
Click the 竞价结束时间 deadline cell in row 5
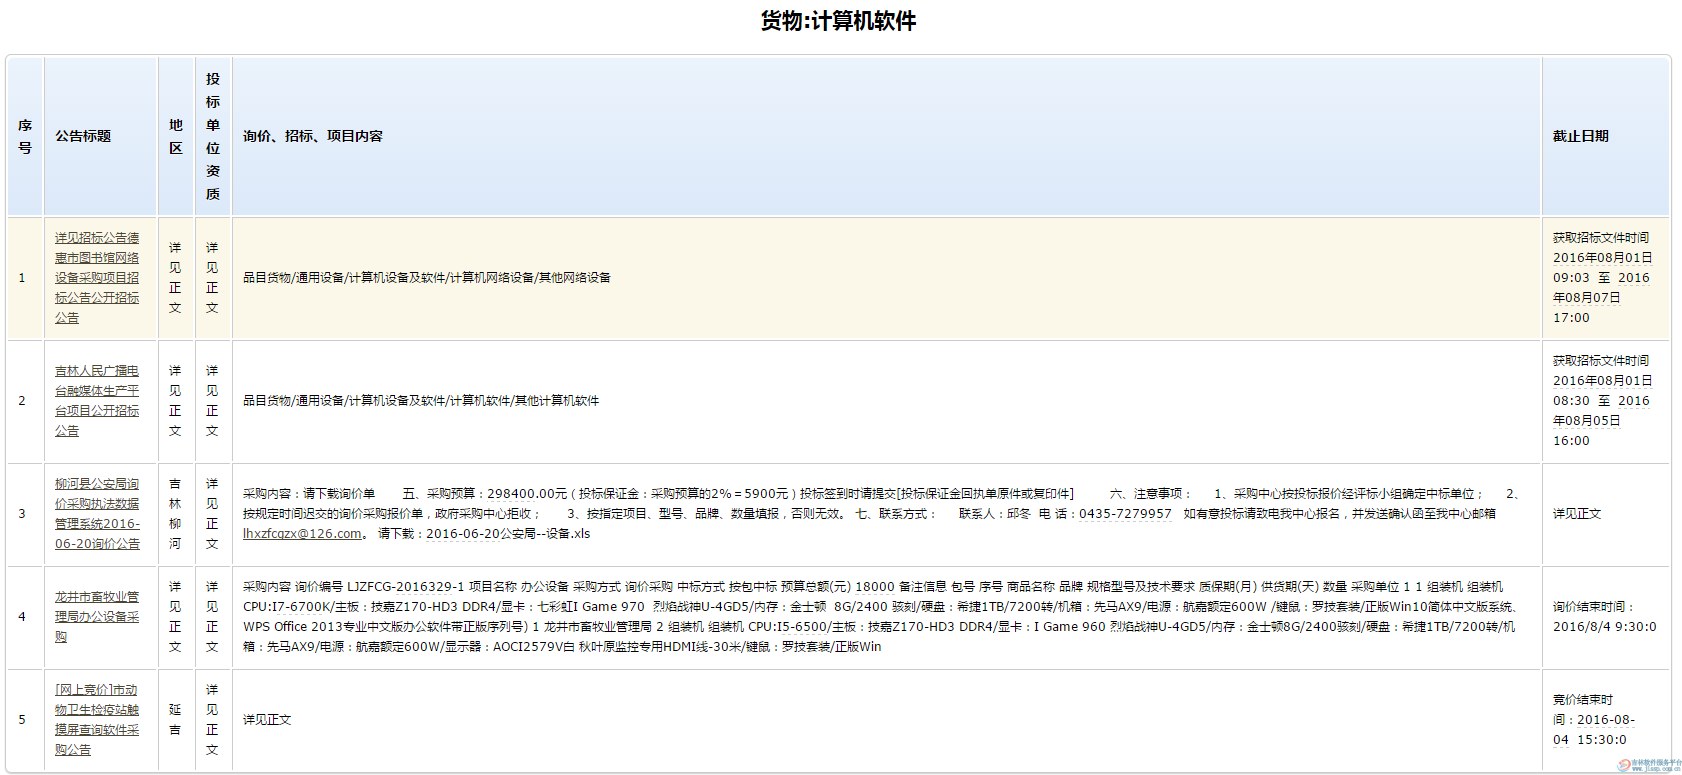1596,720
